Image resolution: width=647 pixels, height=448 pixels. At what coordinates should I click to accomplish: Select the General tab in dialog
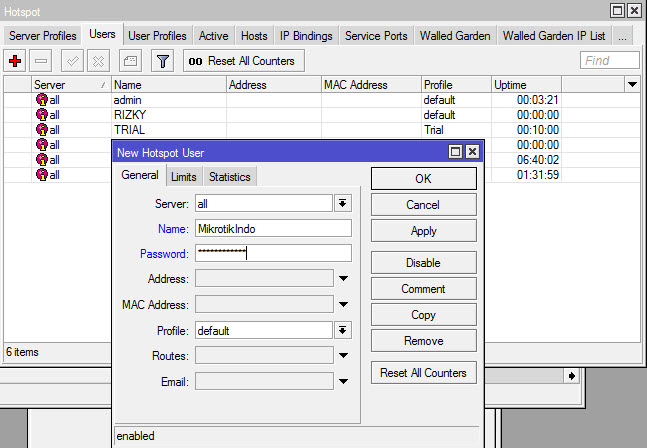coord(139,175)
